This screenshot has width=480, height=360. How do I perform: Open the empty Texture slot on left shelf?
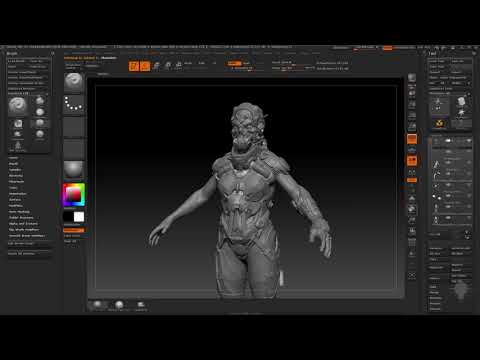74,148
